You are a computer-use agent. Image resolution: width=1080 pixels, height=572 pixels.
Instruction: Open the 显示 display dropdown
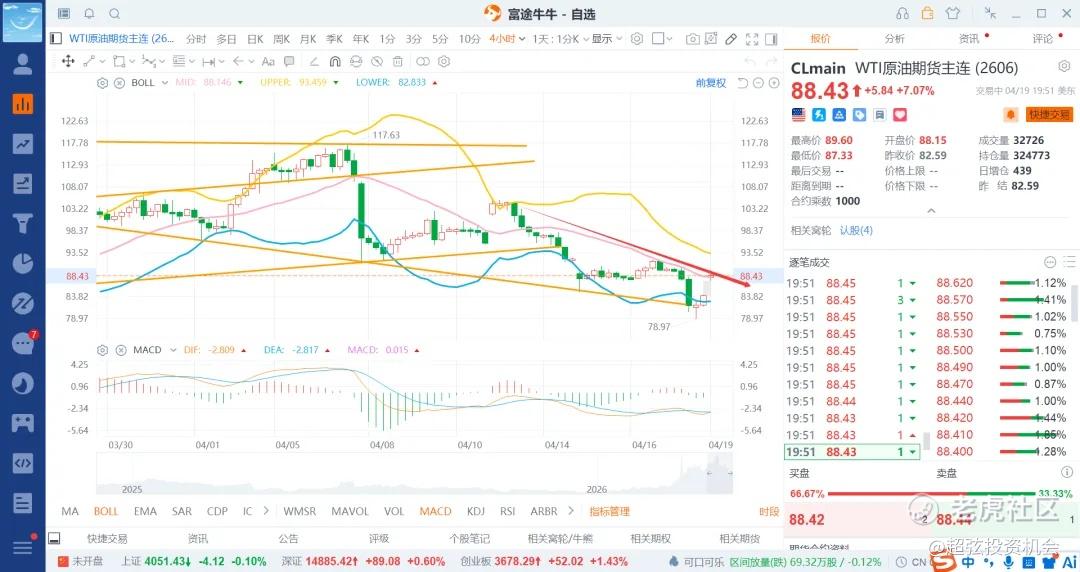(607, 39)
